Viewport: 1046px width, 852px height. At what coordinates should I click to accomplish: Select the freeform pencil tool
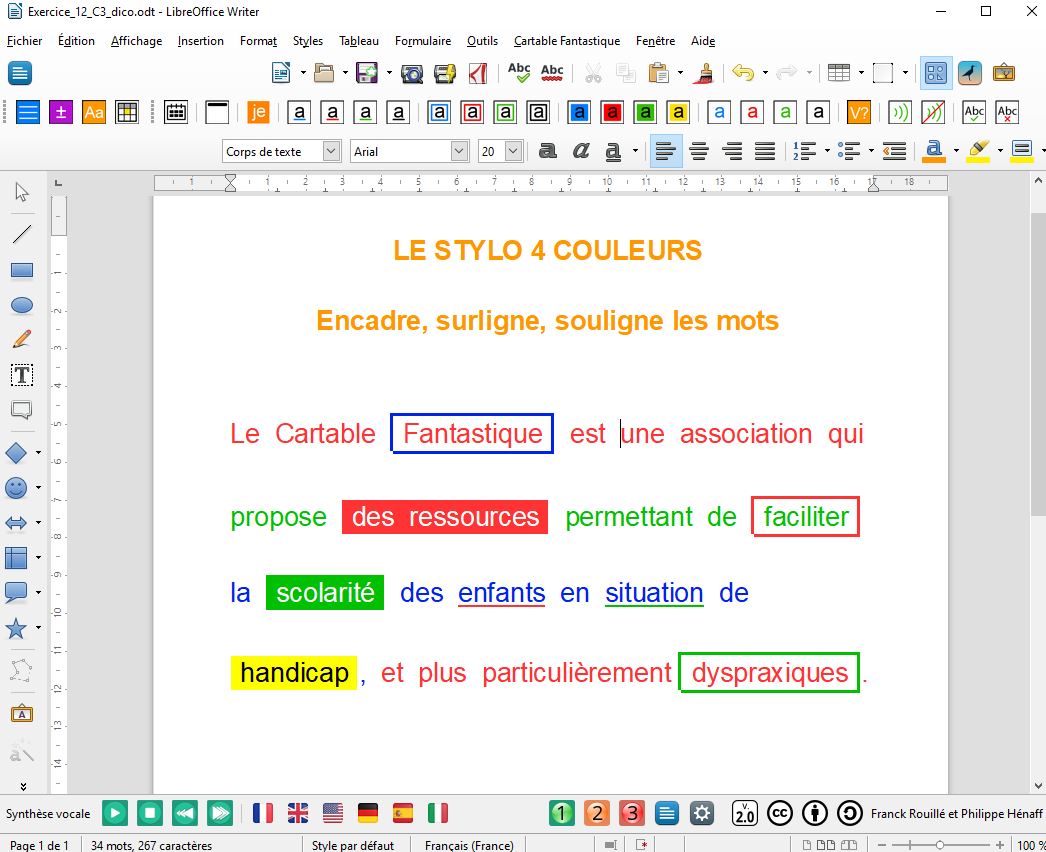click(x=21, y=340)
